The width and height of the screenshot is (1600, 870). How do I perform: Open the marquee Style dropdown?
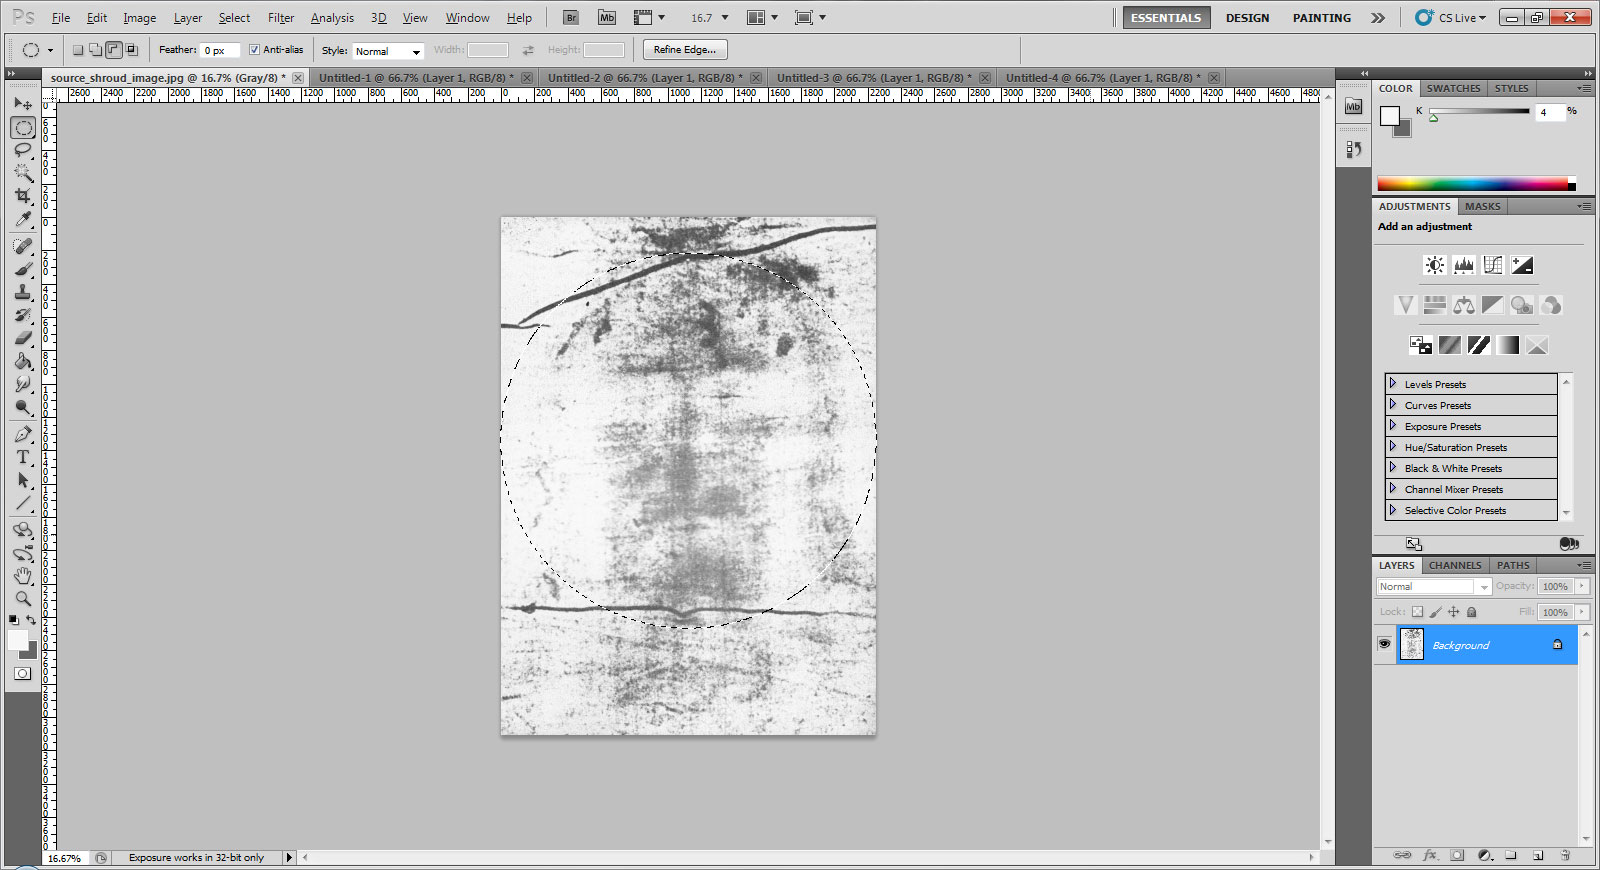tap(388, 51)
